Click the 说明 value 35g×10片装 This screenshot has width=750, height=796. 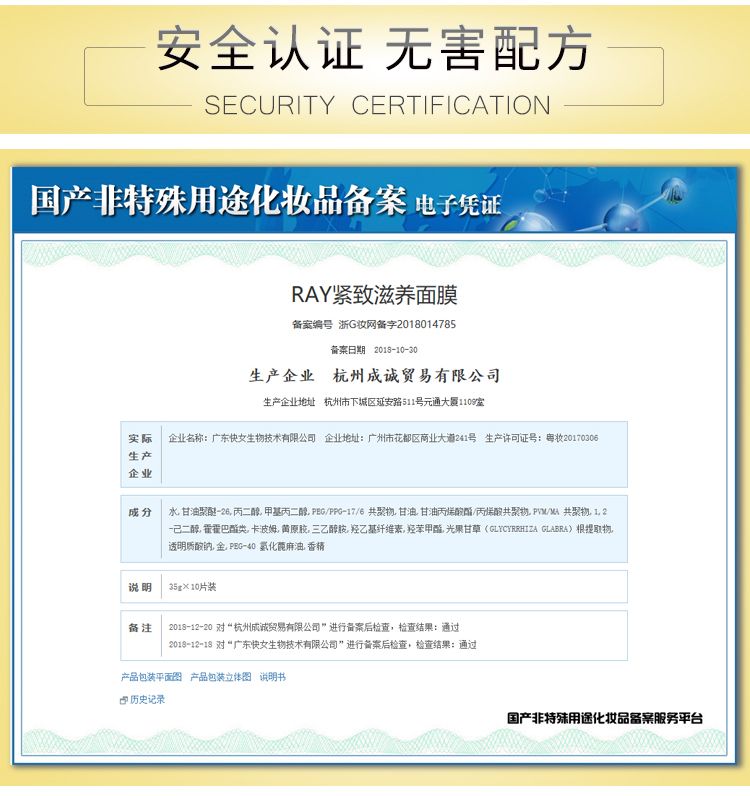click(x=192, y=587)
